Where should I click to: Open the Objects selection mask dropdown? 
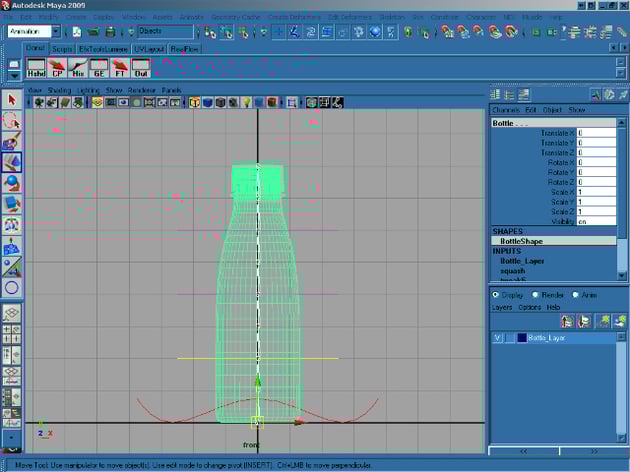click(165, 32)
